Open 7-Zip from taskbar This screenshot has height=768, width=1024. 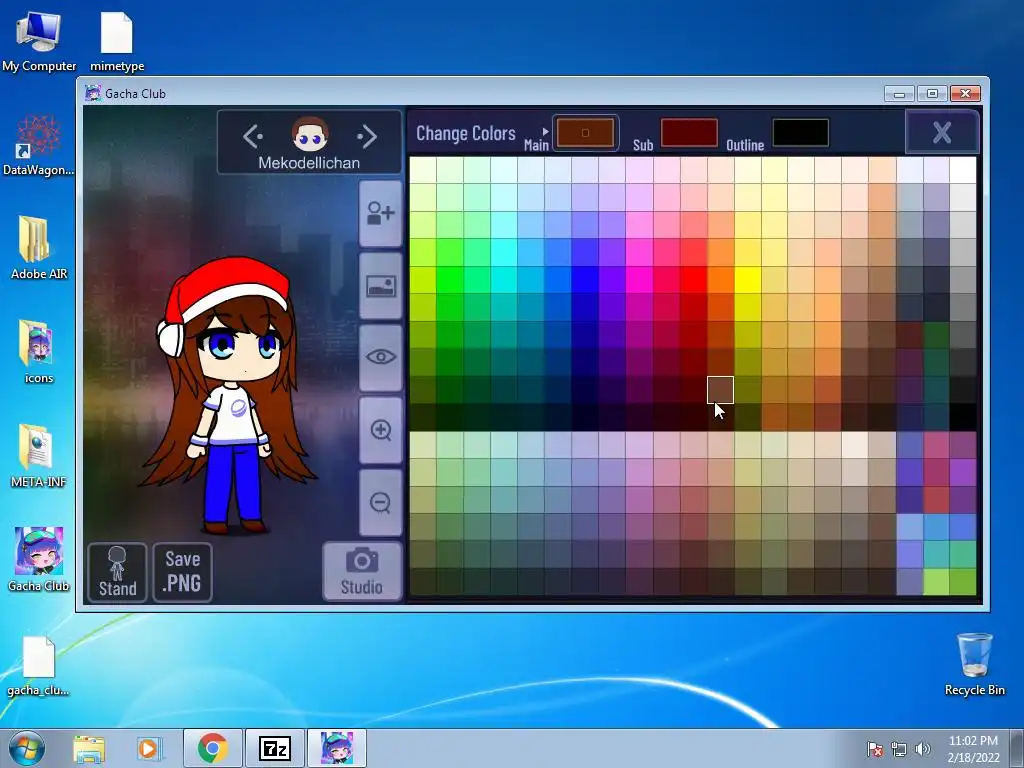[x=274, y=748]
